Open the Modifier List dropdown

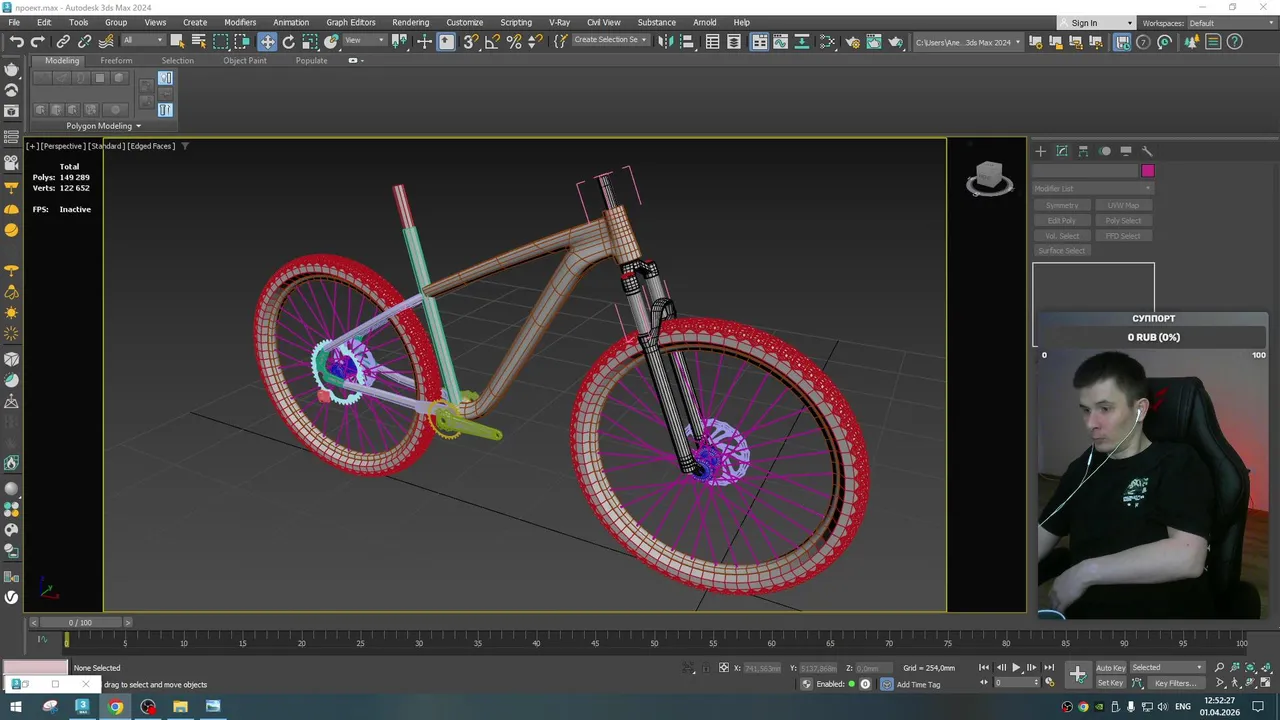click(x=1093, y=188)
